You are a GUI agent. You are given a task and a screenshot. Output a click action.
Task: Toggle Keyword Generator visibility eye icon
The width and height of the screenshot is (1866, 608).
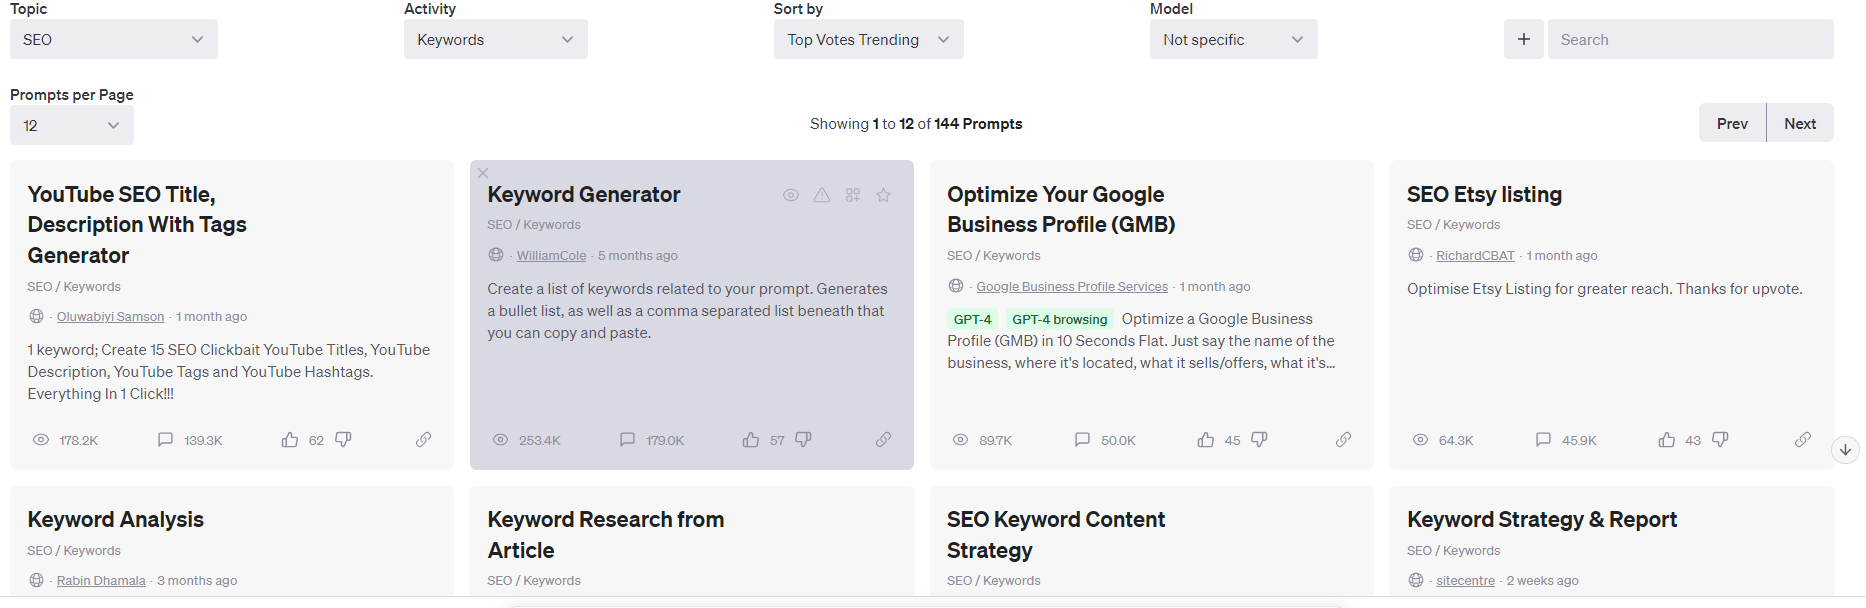point(791,195)
